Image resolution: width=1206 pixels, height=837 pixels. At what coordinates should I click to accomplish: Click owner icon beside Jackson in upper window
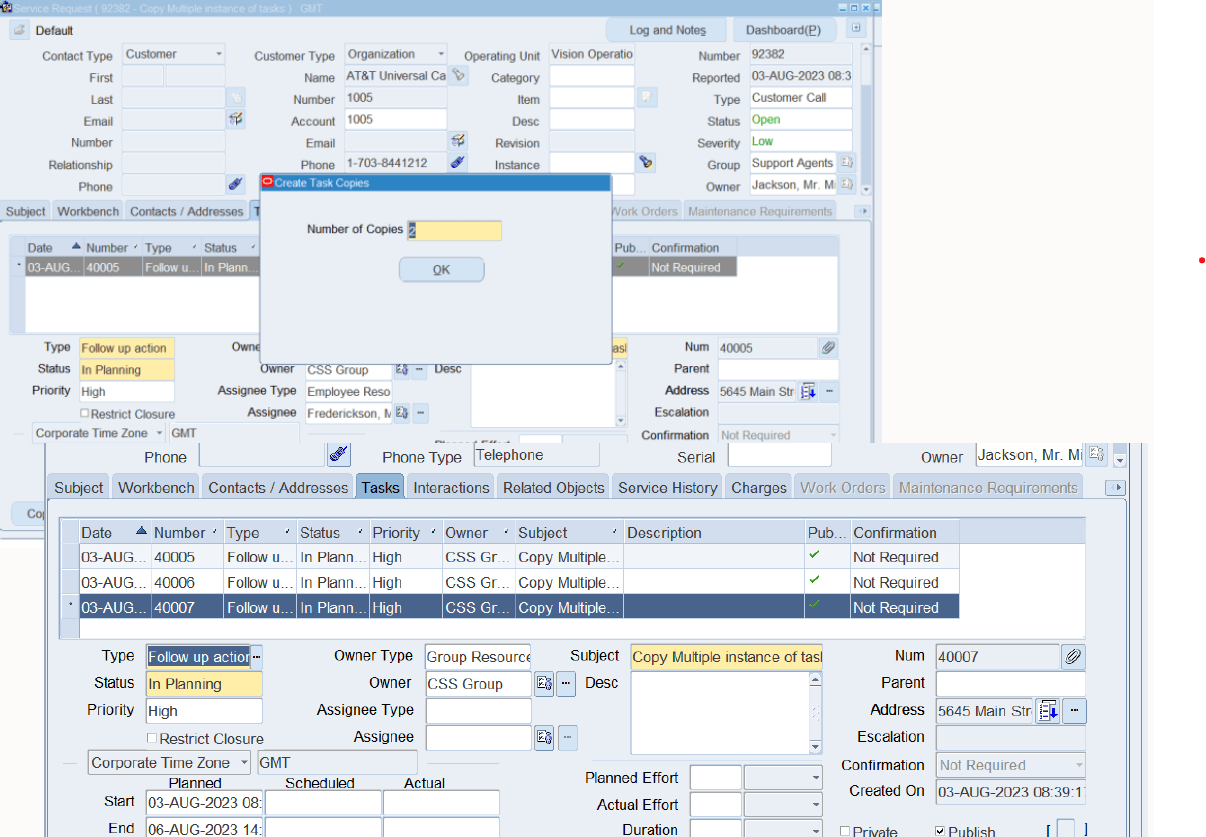[846, 185]
